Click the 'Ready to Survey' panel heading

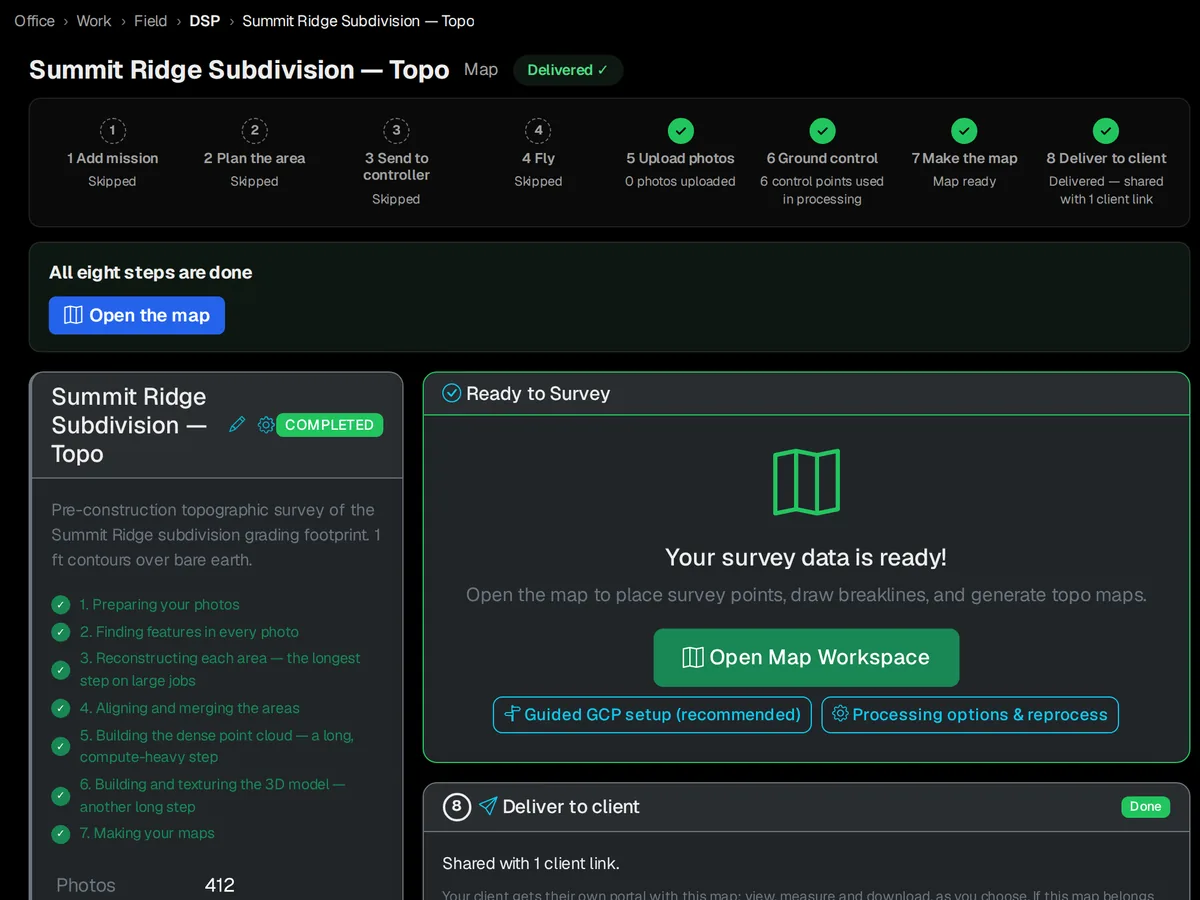(538, 393)
